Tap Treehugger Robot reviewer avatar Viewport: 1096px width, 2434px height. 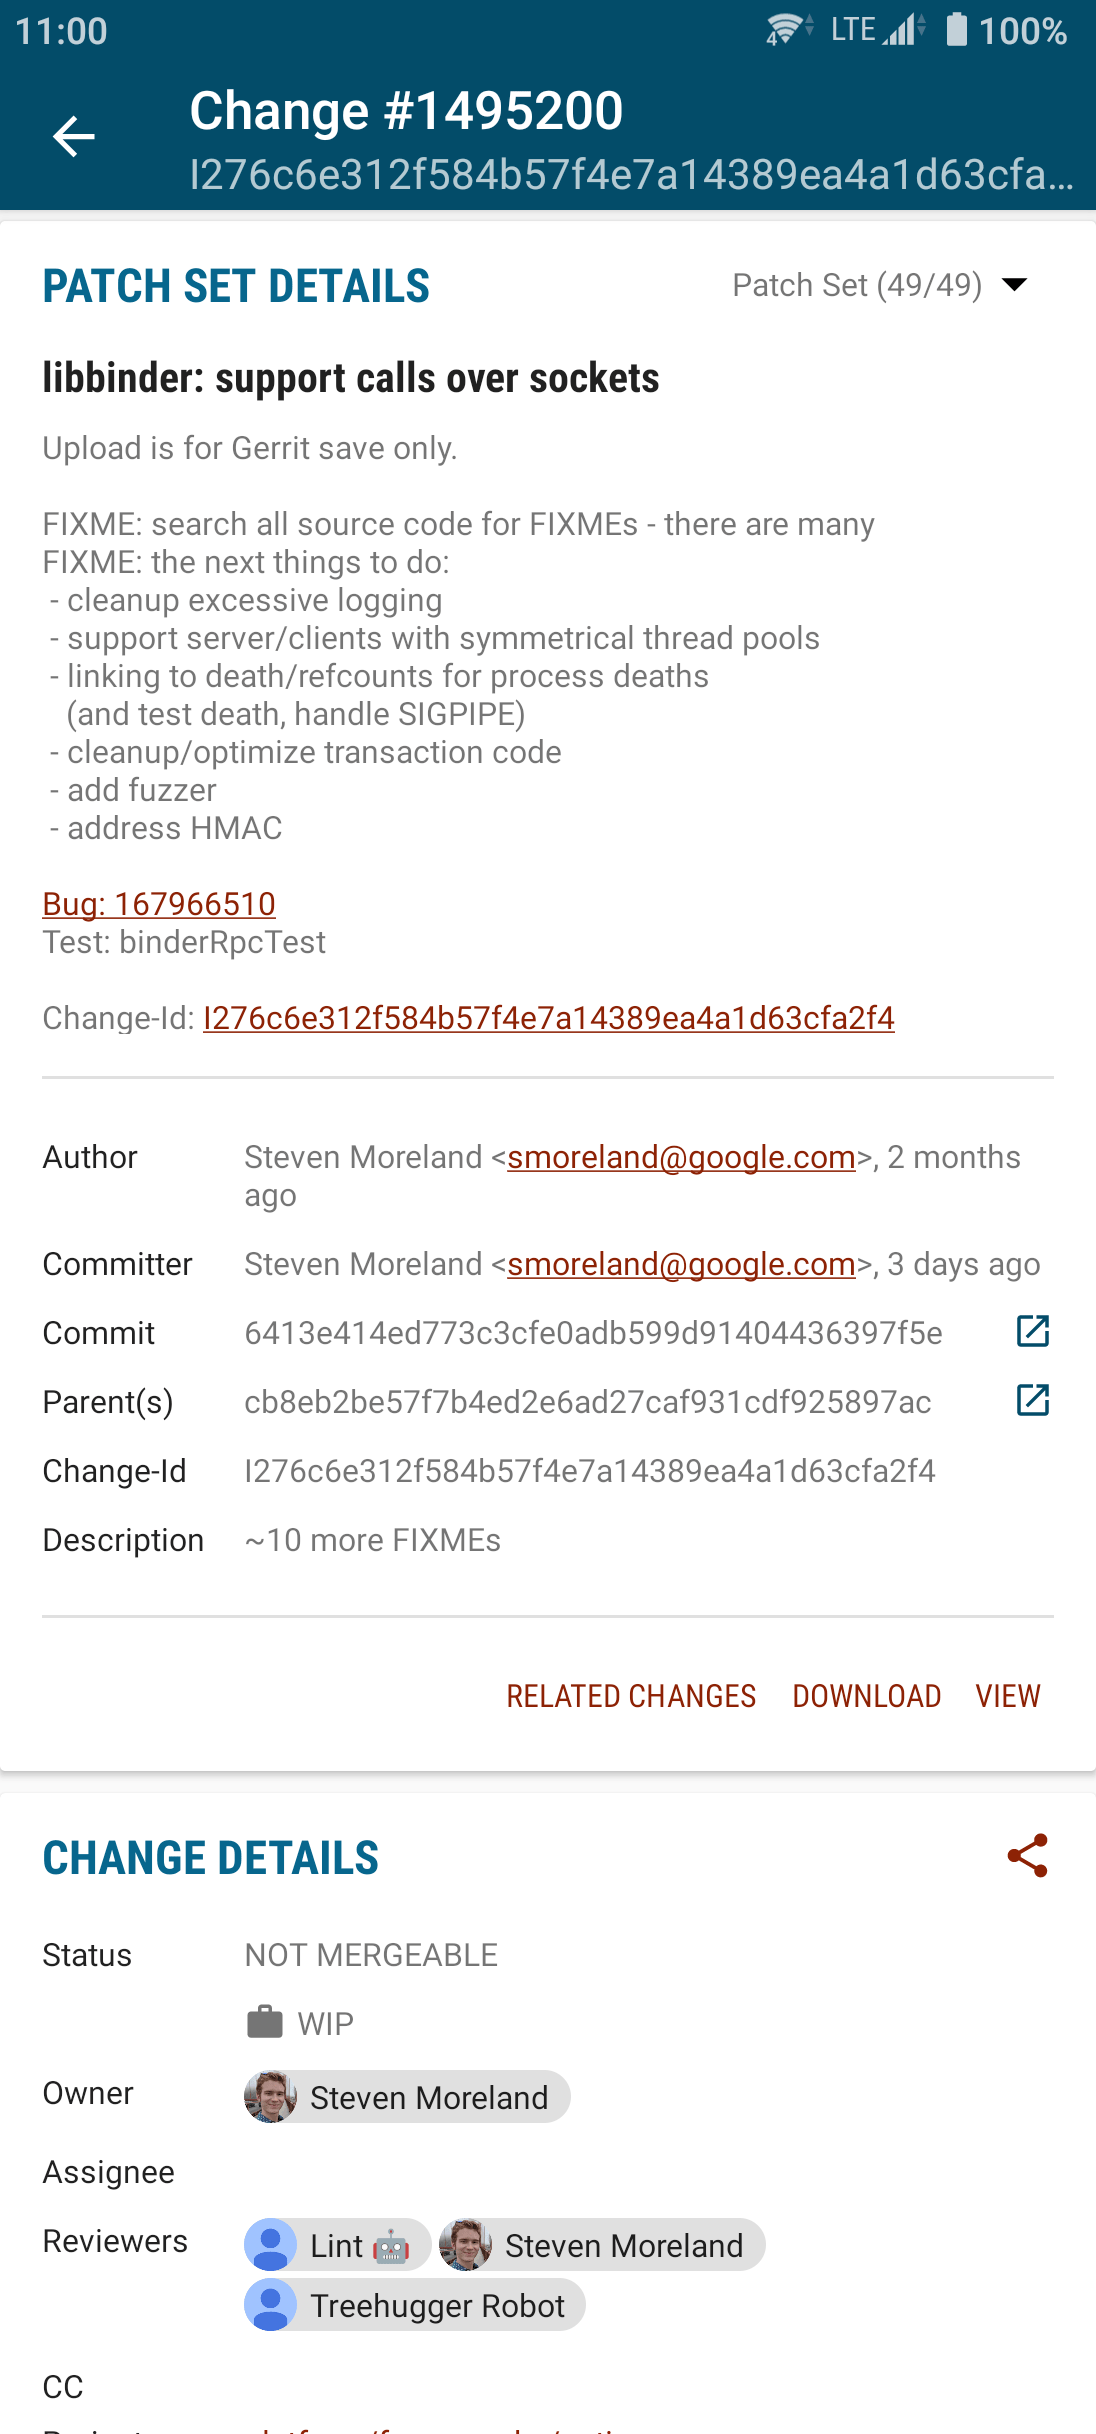(x=270, y=2305)
